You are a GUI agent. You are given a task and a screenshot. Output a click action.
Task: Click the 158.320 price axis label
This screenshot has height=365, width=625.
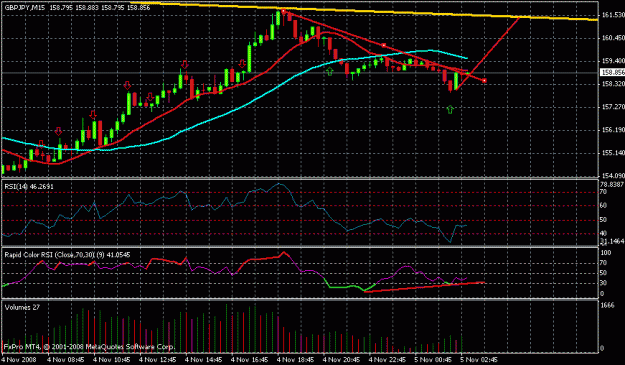[x=613, y=84]
